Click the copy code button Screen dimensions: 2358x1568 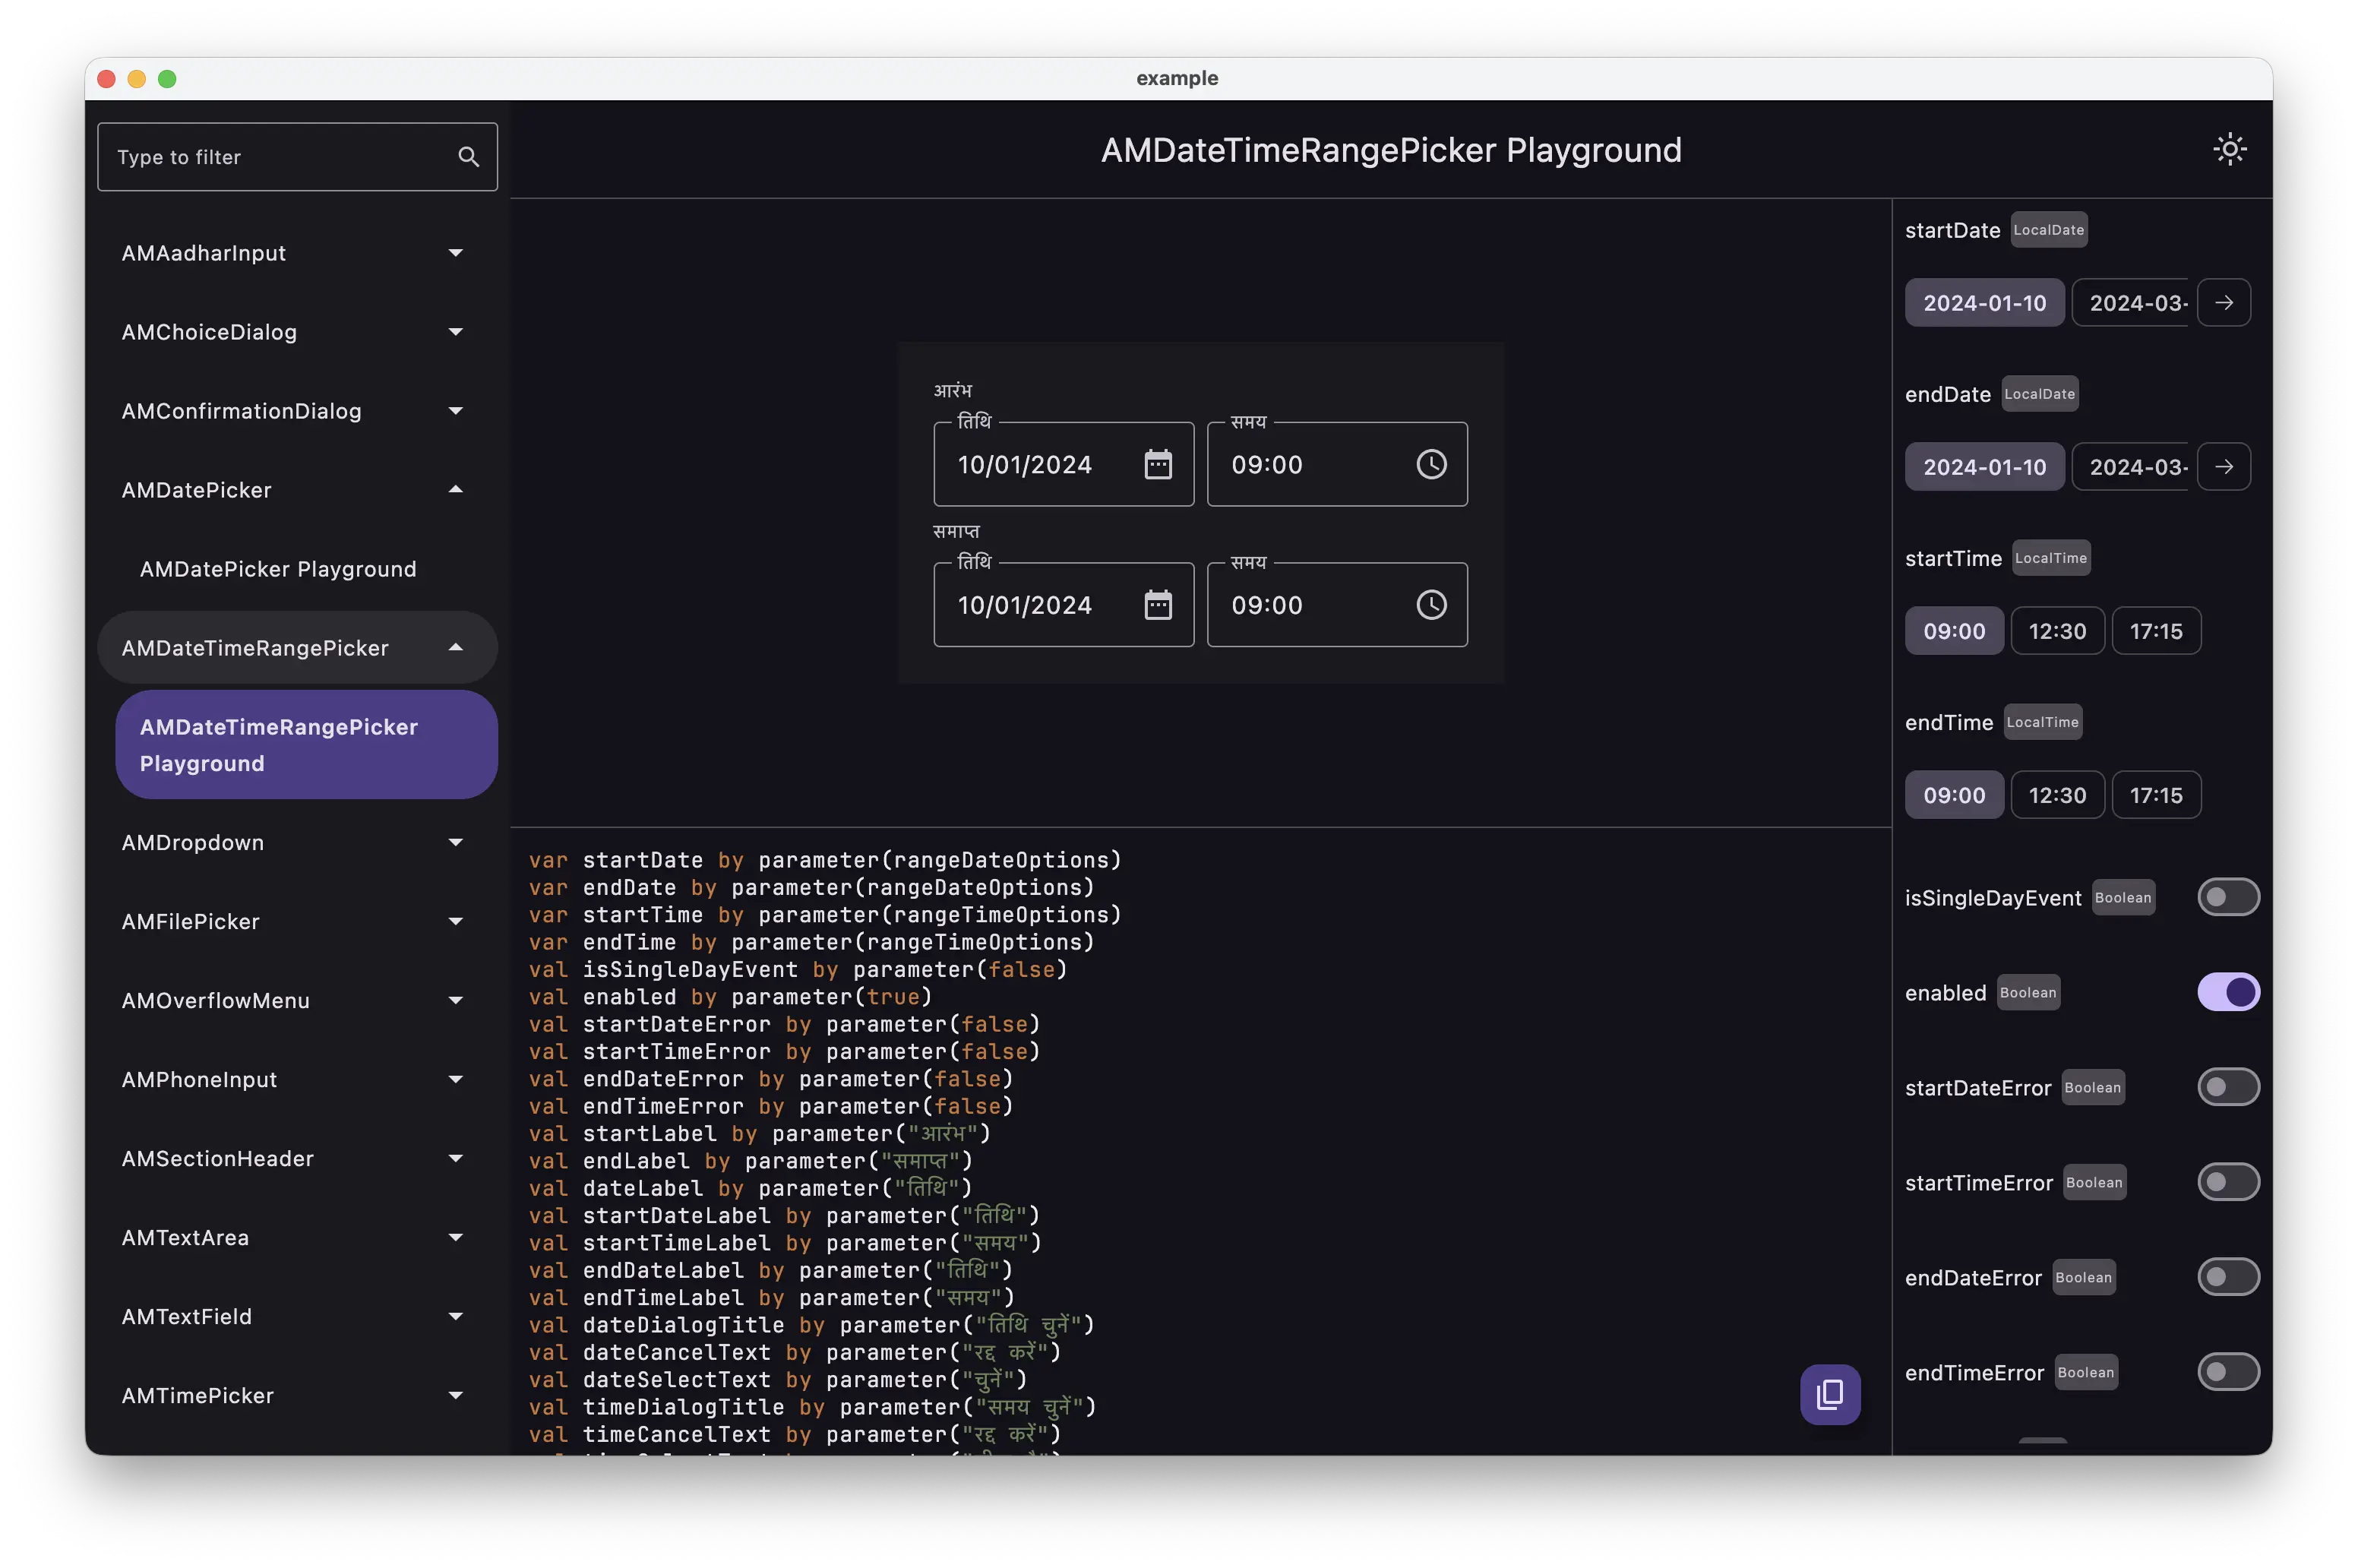(x=1830, y=1394)
